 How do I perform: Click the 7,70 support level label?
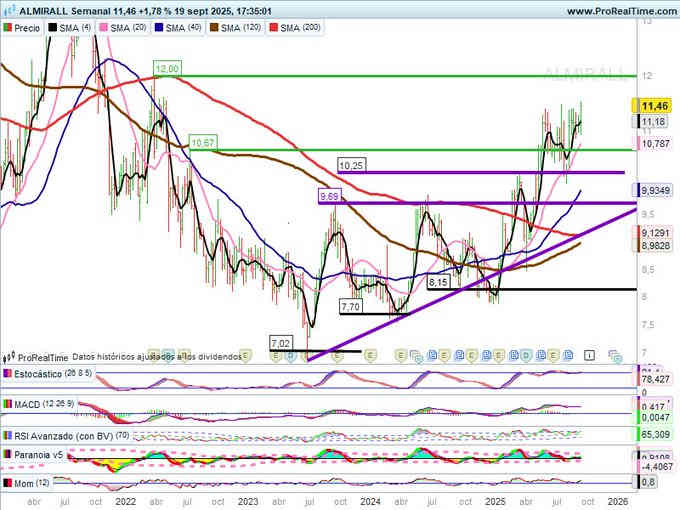350,307
